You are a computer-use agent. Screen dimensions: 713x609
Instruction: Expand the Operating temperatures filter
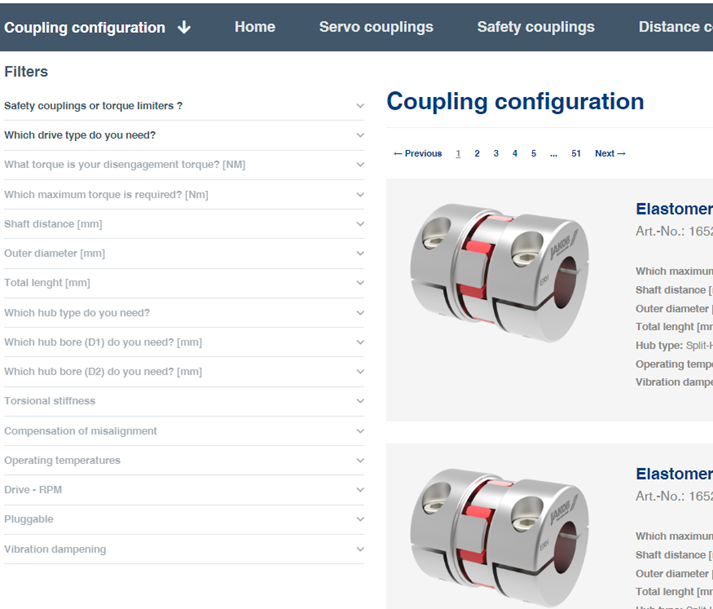pyautogui.click(x=360, y=461)
